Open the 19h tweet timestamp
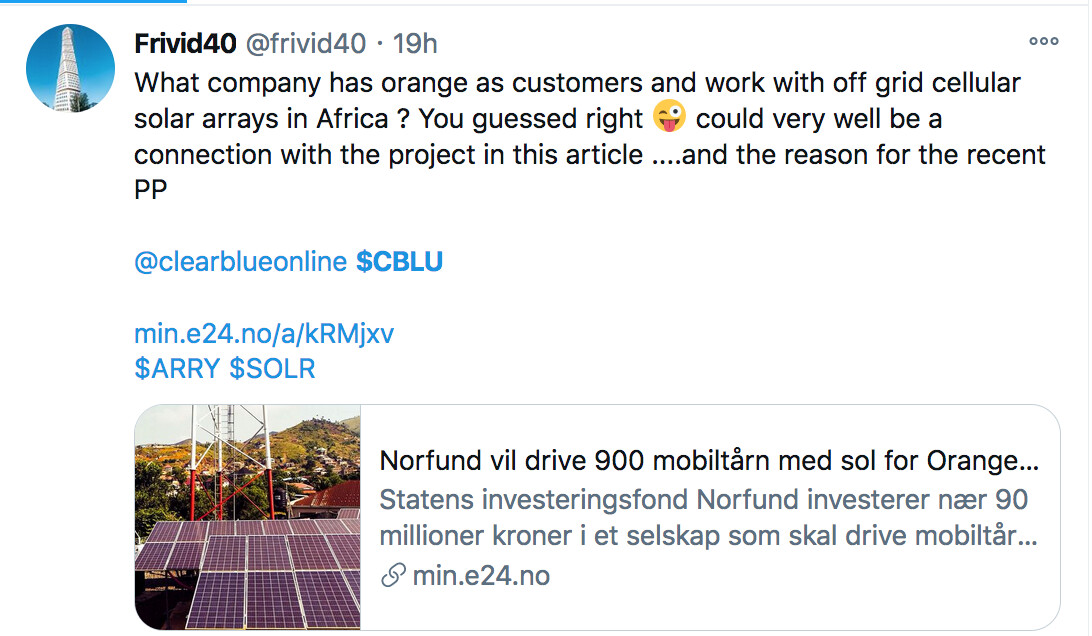 pyautogui.click(x=415, y=44)
